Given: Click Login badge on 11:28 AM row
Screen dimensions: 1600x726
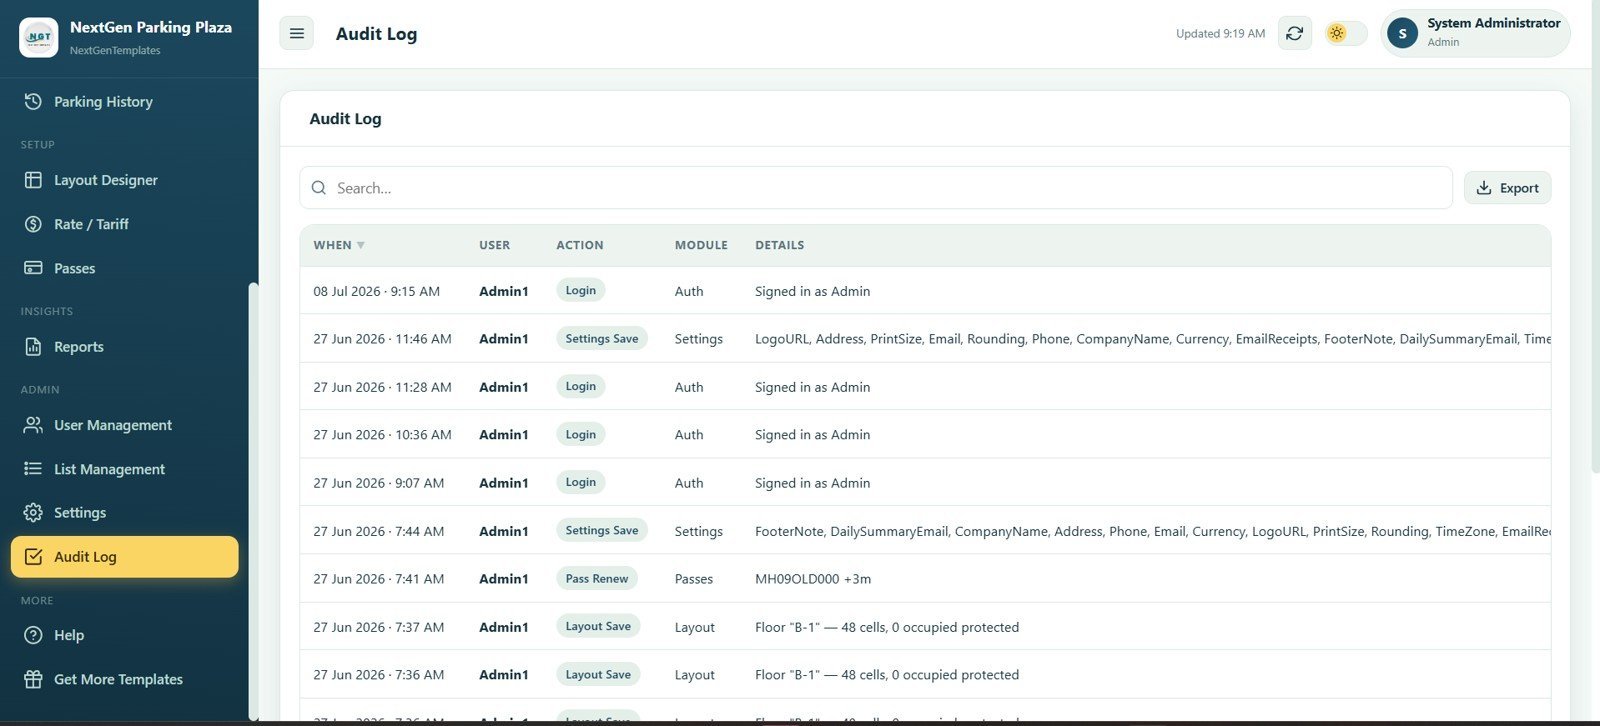Looking at the screenshot, I should coord(581,387).
